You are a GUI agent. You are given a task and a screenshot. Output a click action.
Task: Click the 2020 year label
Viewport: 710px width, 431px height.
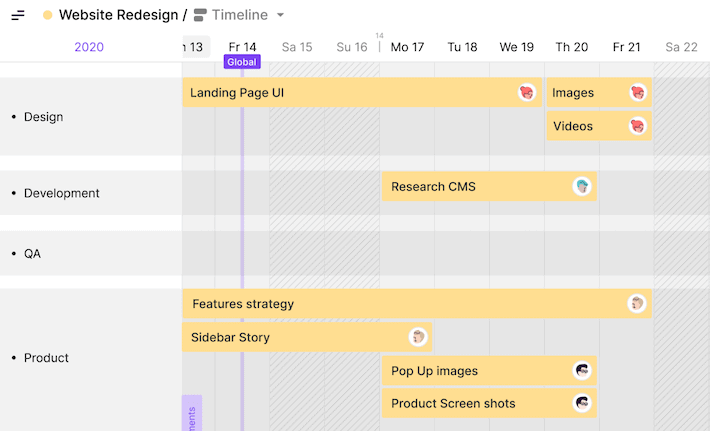[x=89, y=47]
